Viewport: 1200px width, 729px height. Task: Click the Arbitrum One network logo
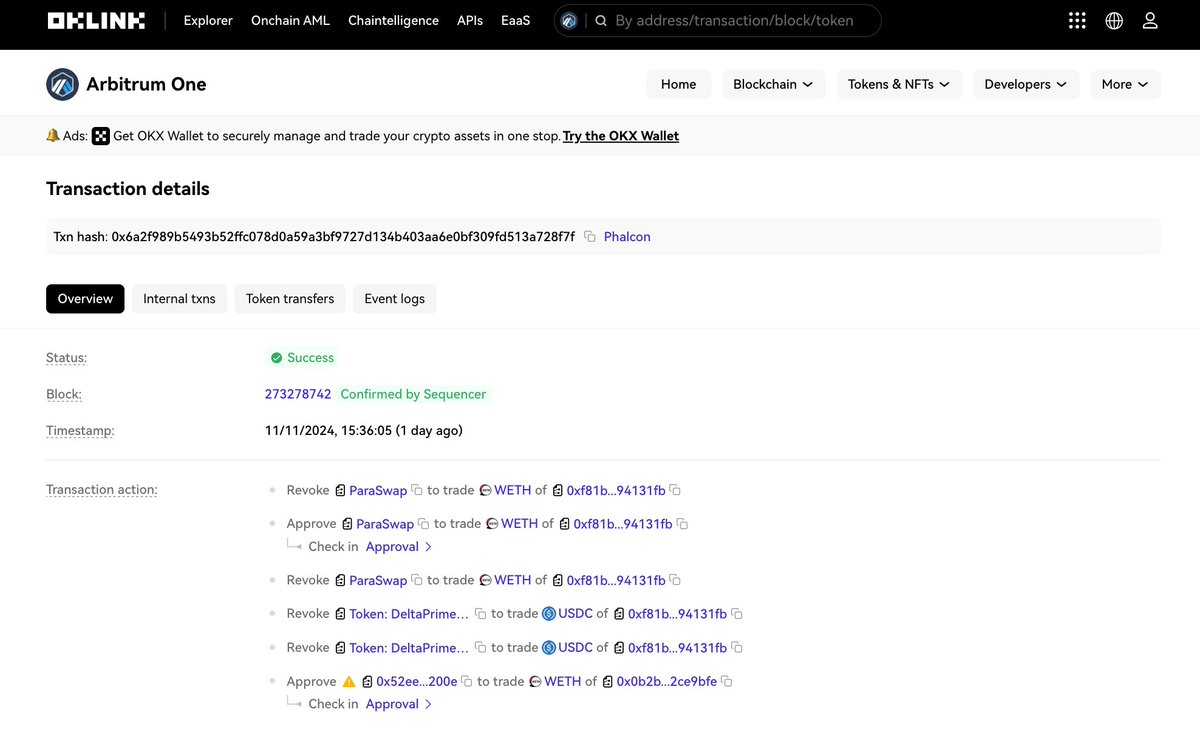tap(62, 84)
